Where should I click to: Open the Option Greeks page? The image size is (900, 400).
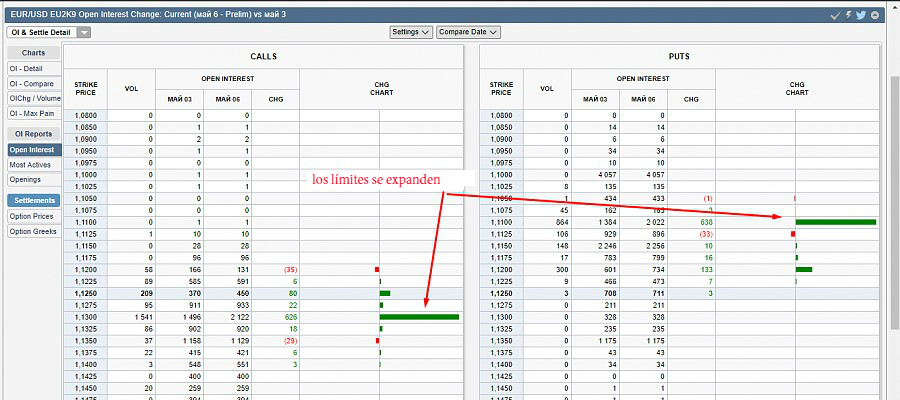point(33,232)
